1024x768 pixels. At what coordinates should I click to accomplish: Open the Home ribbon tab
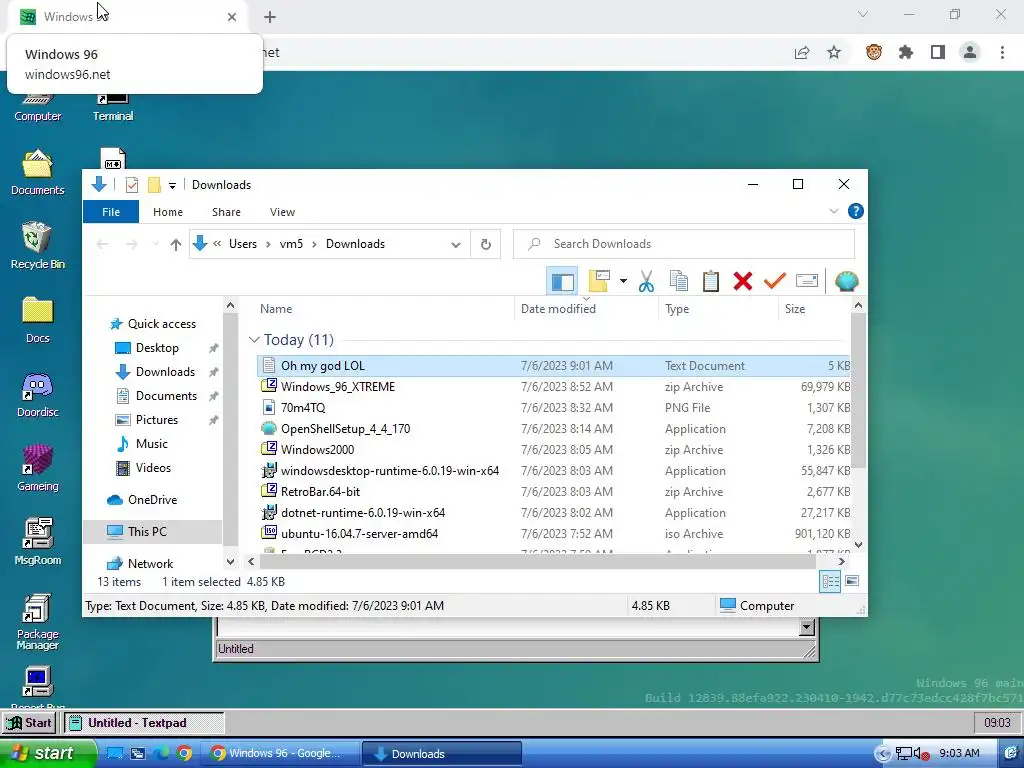click(x=168, y=212)
